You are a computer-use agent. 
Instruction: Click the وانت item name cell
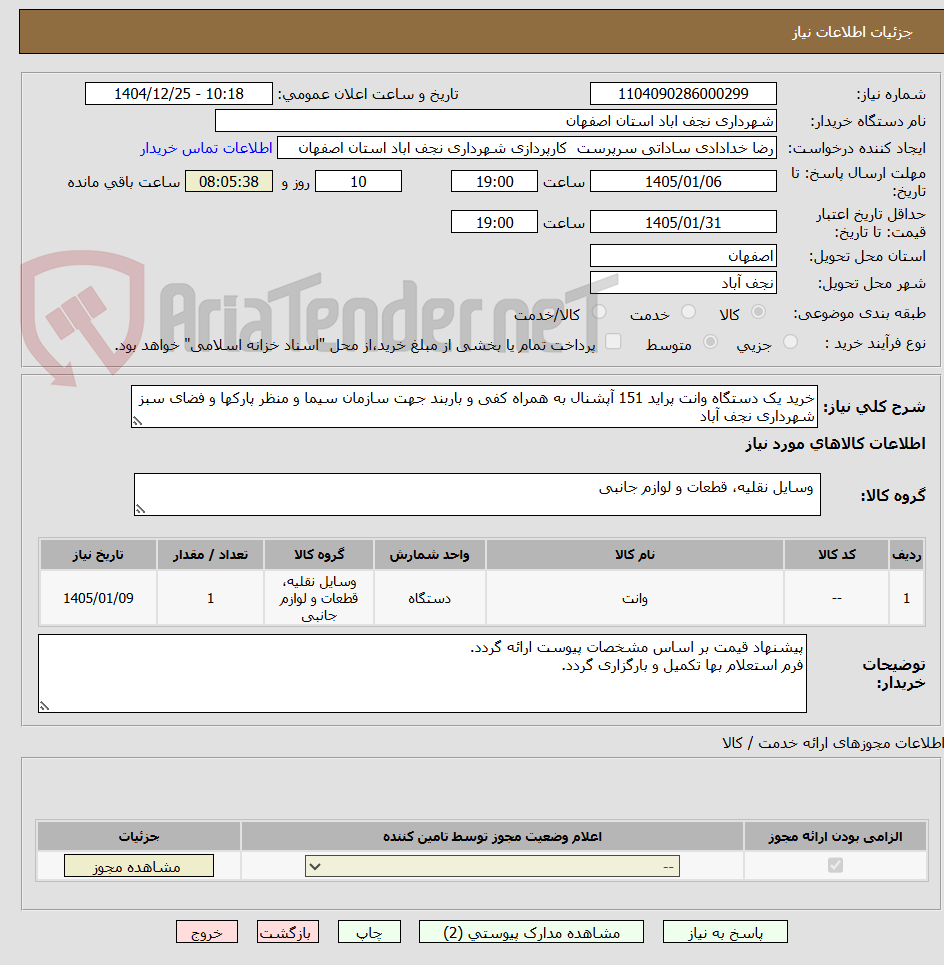(x=634, y=598)
